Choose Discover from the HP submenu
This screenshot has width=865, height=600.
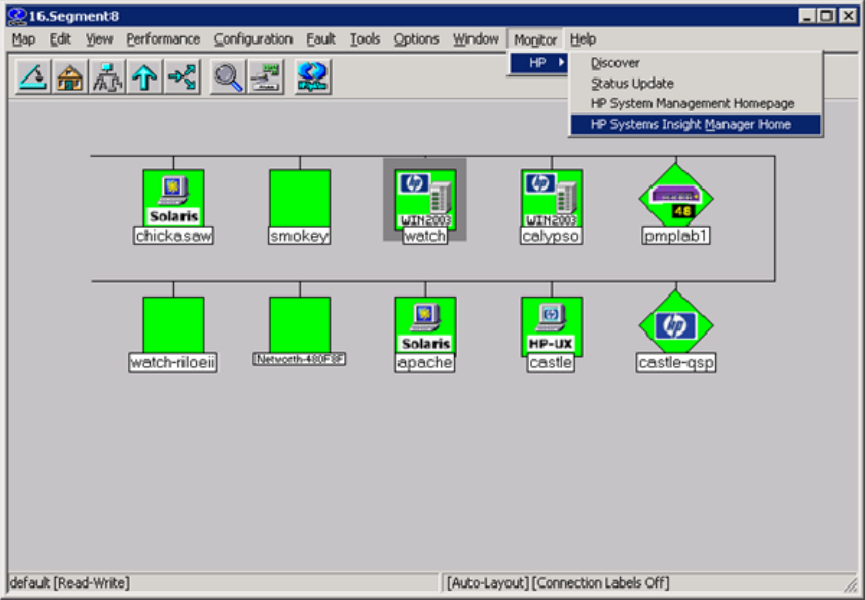point(695,63)
